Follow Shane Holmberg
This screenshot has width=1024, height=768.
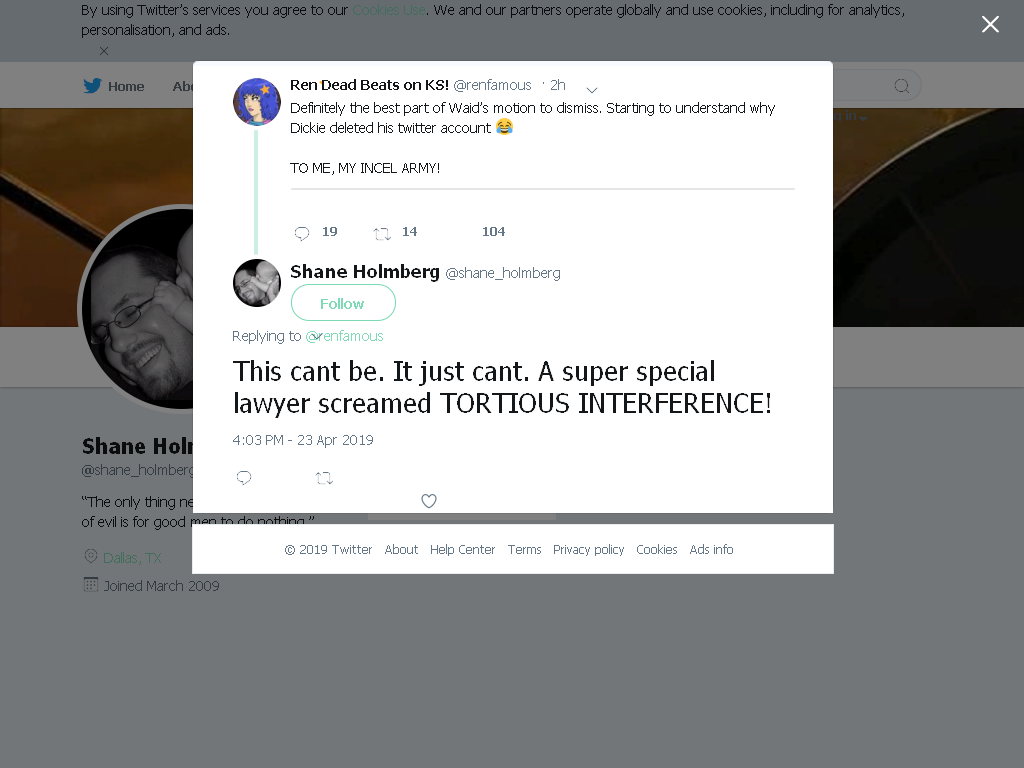[x=343, y=303]
